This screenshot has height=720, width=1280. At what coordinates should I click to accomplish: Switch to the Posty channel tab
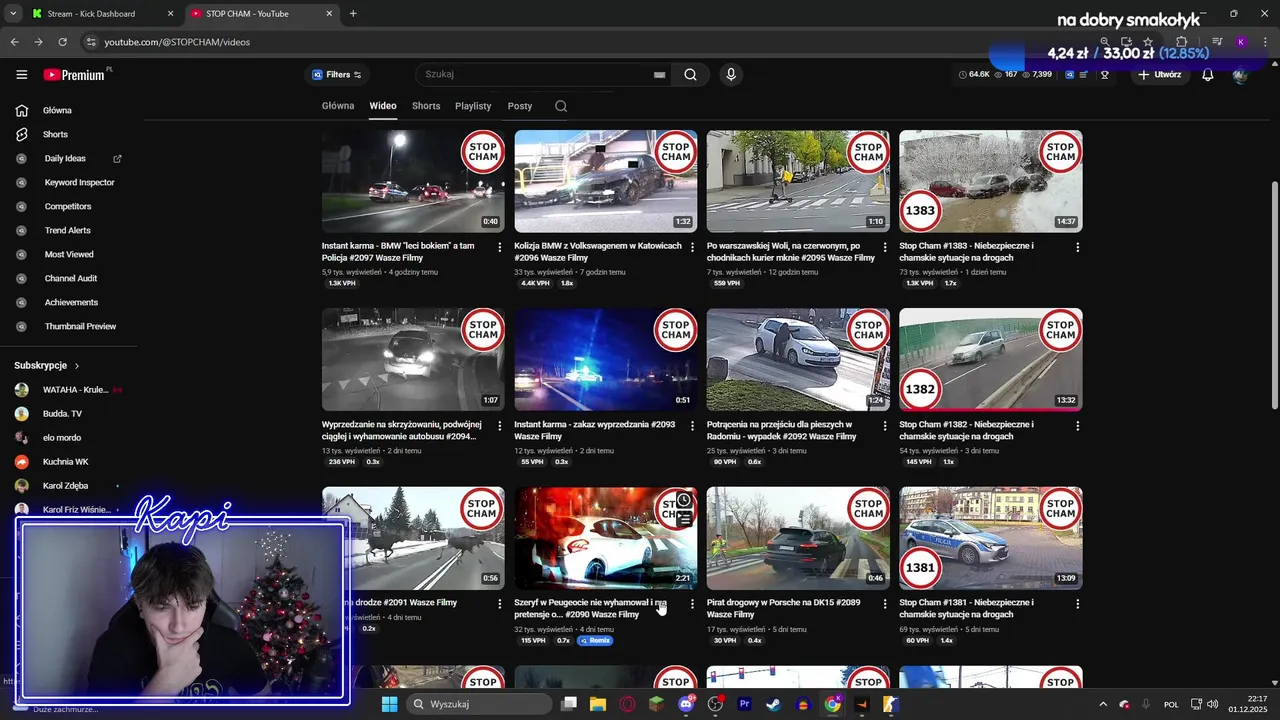click(x=520, y=106)
